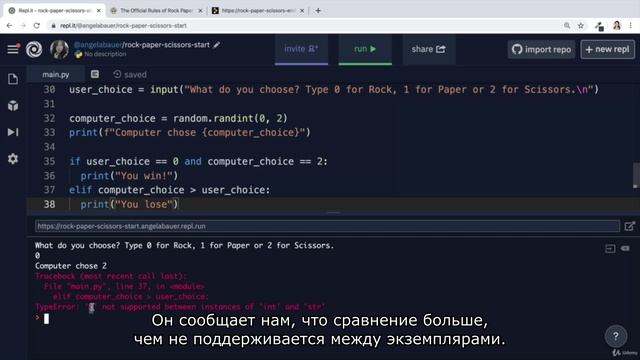Run the program with run button
The width and height of the screenshot is (640, 360).
(x=365, y=49)
